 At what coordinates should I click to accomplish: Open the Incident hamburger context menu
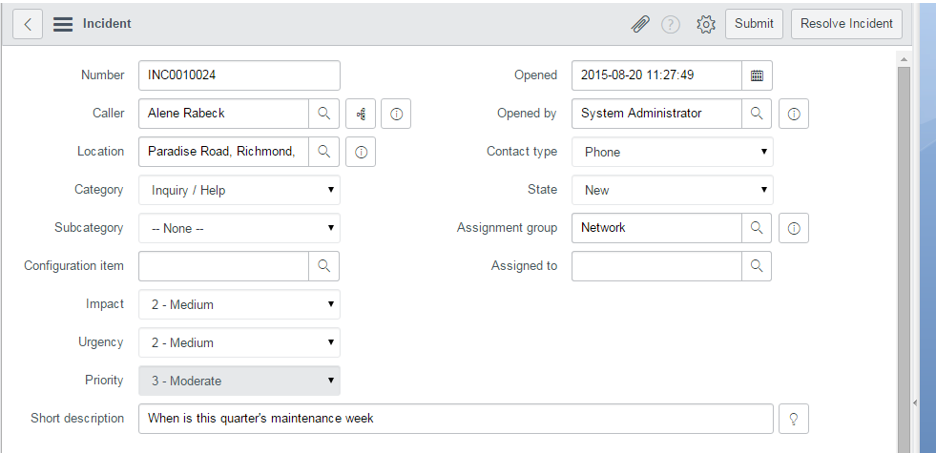tap(63, 24)
